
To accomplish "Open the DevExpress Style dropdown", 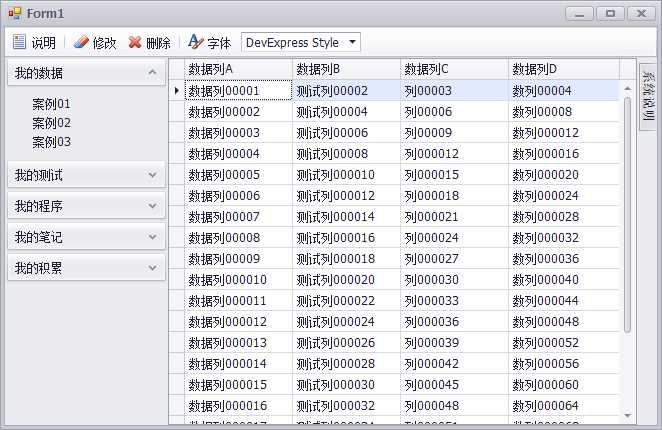I will click(353, 42).
